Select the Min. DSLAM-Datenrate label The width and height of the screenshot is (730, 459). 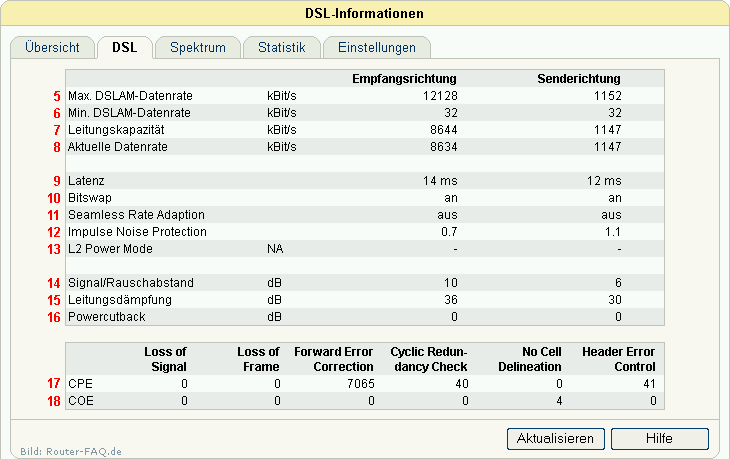tap(129, 113)
